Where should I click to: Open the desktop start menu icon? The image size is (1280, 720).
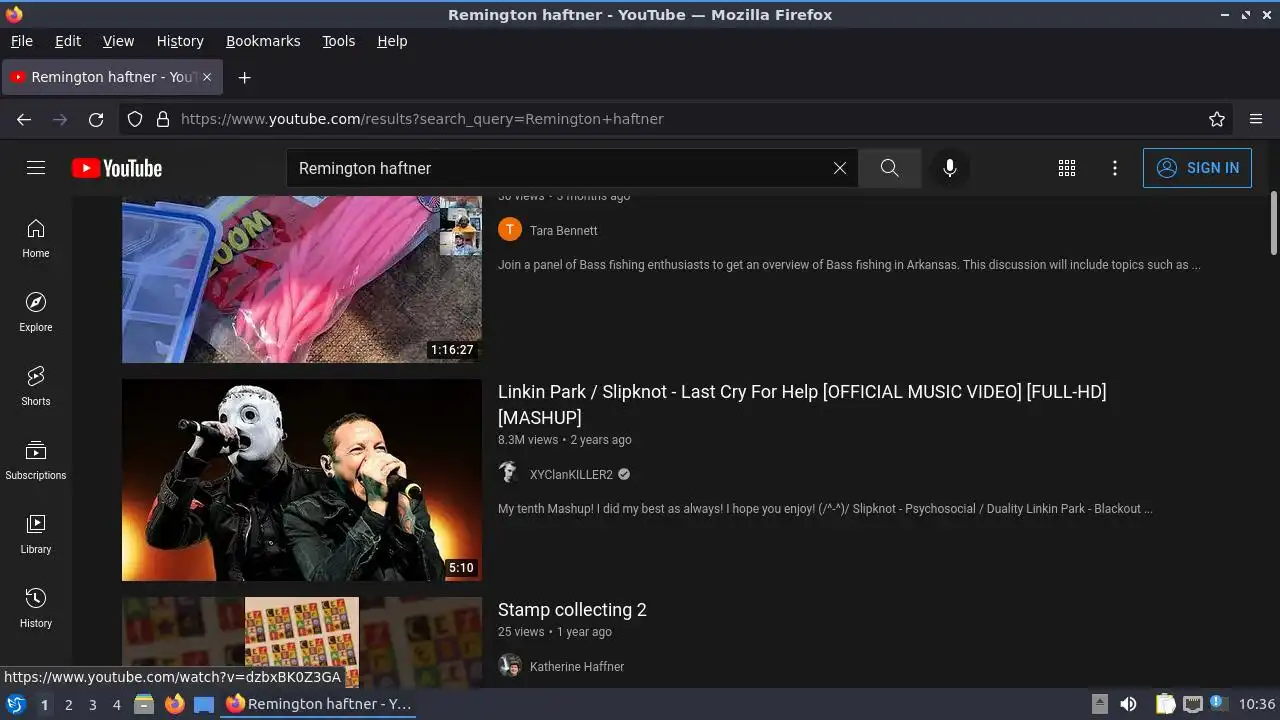pos(15,704)
